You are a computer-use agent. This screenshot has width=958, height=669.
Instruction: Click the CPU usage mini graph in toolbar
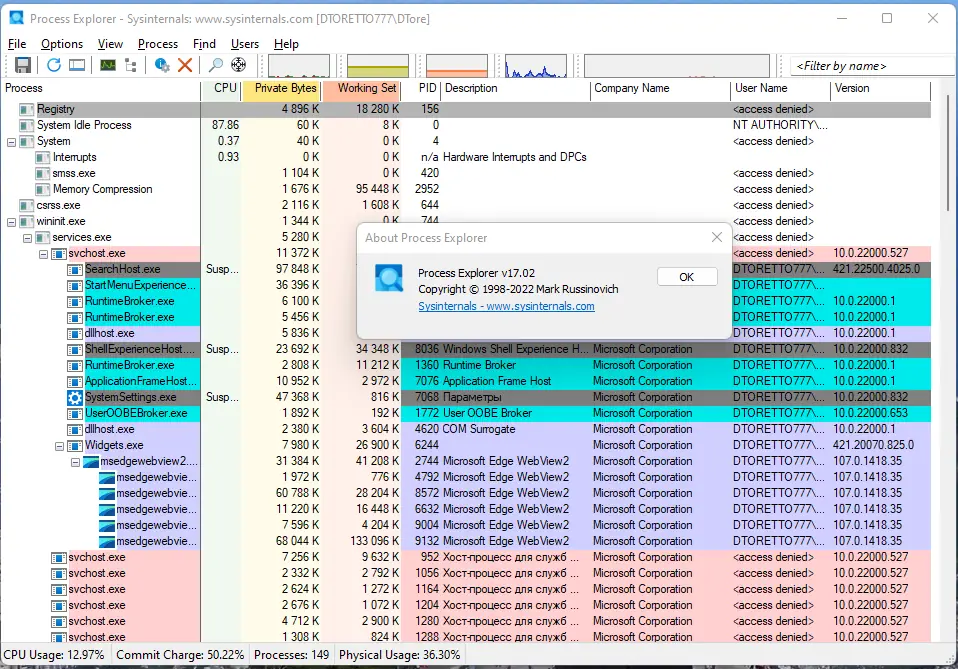click(x=299, y=66)
